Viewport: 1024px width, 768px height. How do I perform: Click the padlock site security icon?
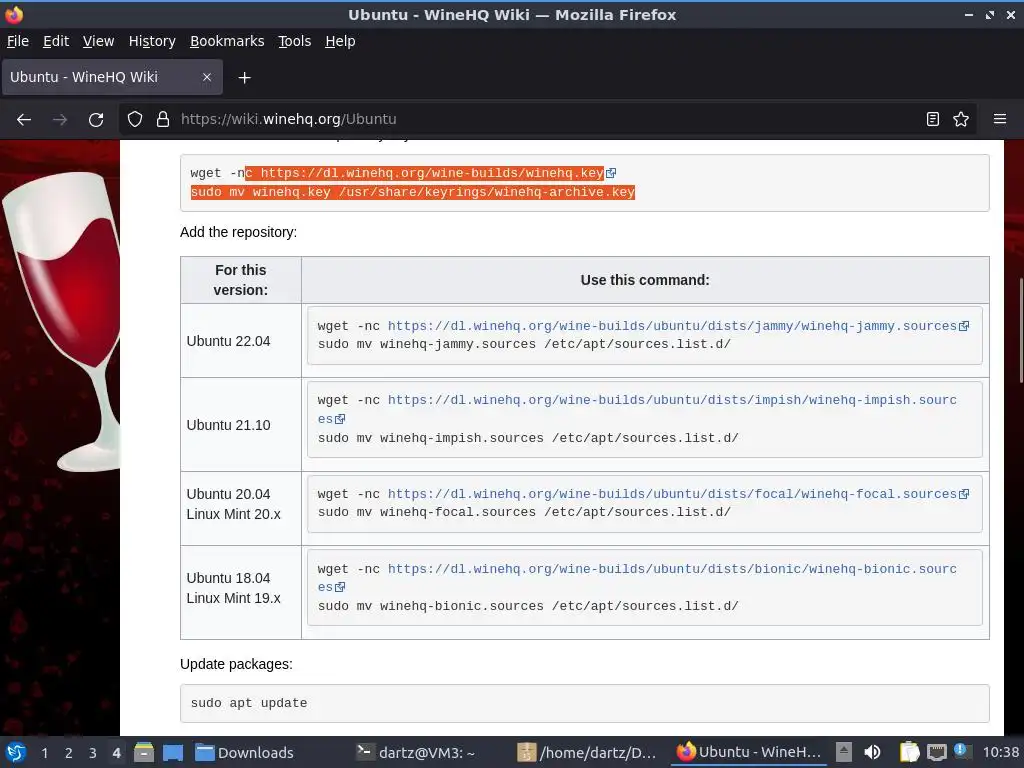pyautogui.click(x=163, y=120)
